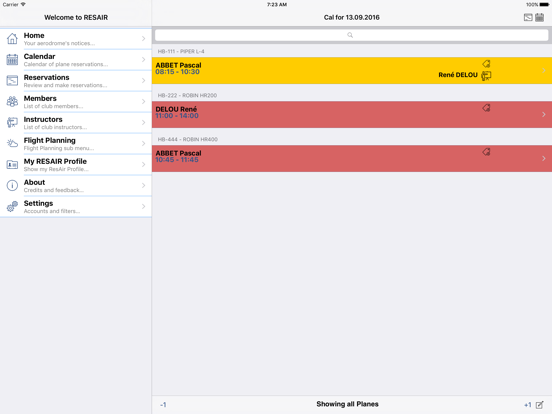Click the edit compose icon at bottom right
Viewport: 552px width, 414px height.
[x=540, y=405]
